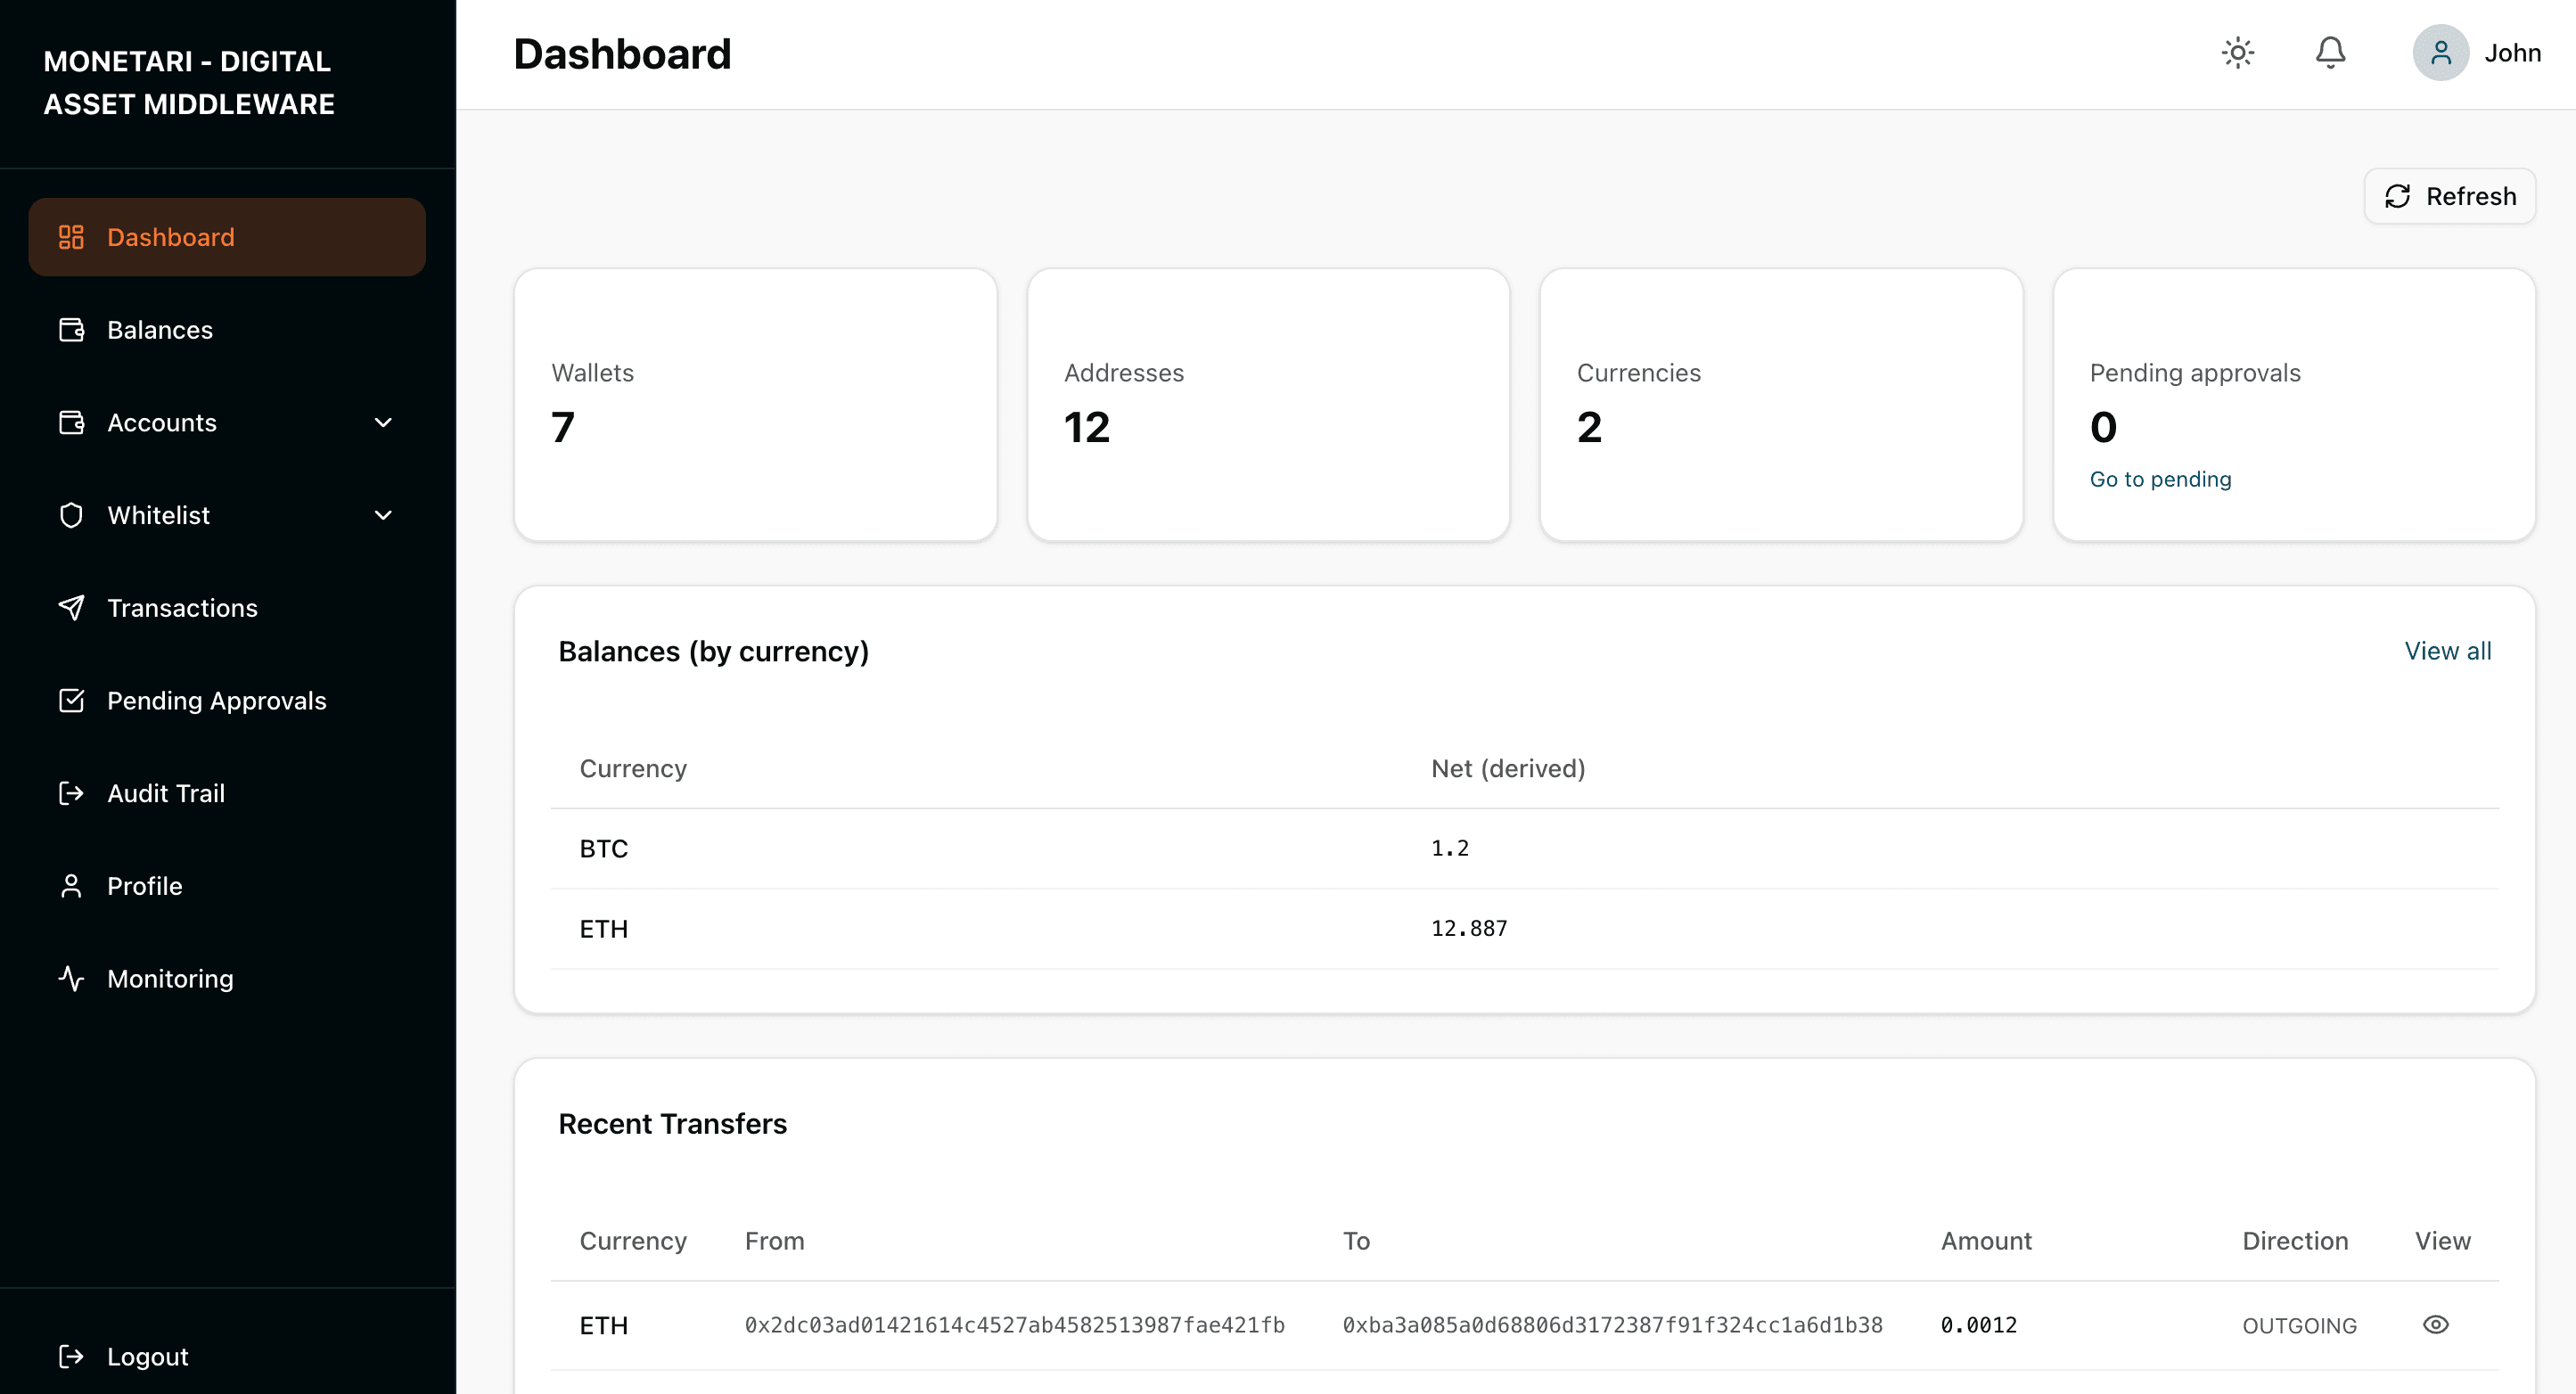
Task: Collapse the Accounts chevron
Action: [383, 422]
